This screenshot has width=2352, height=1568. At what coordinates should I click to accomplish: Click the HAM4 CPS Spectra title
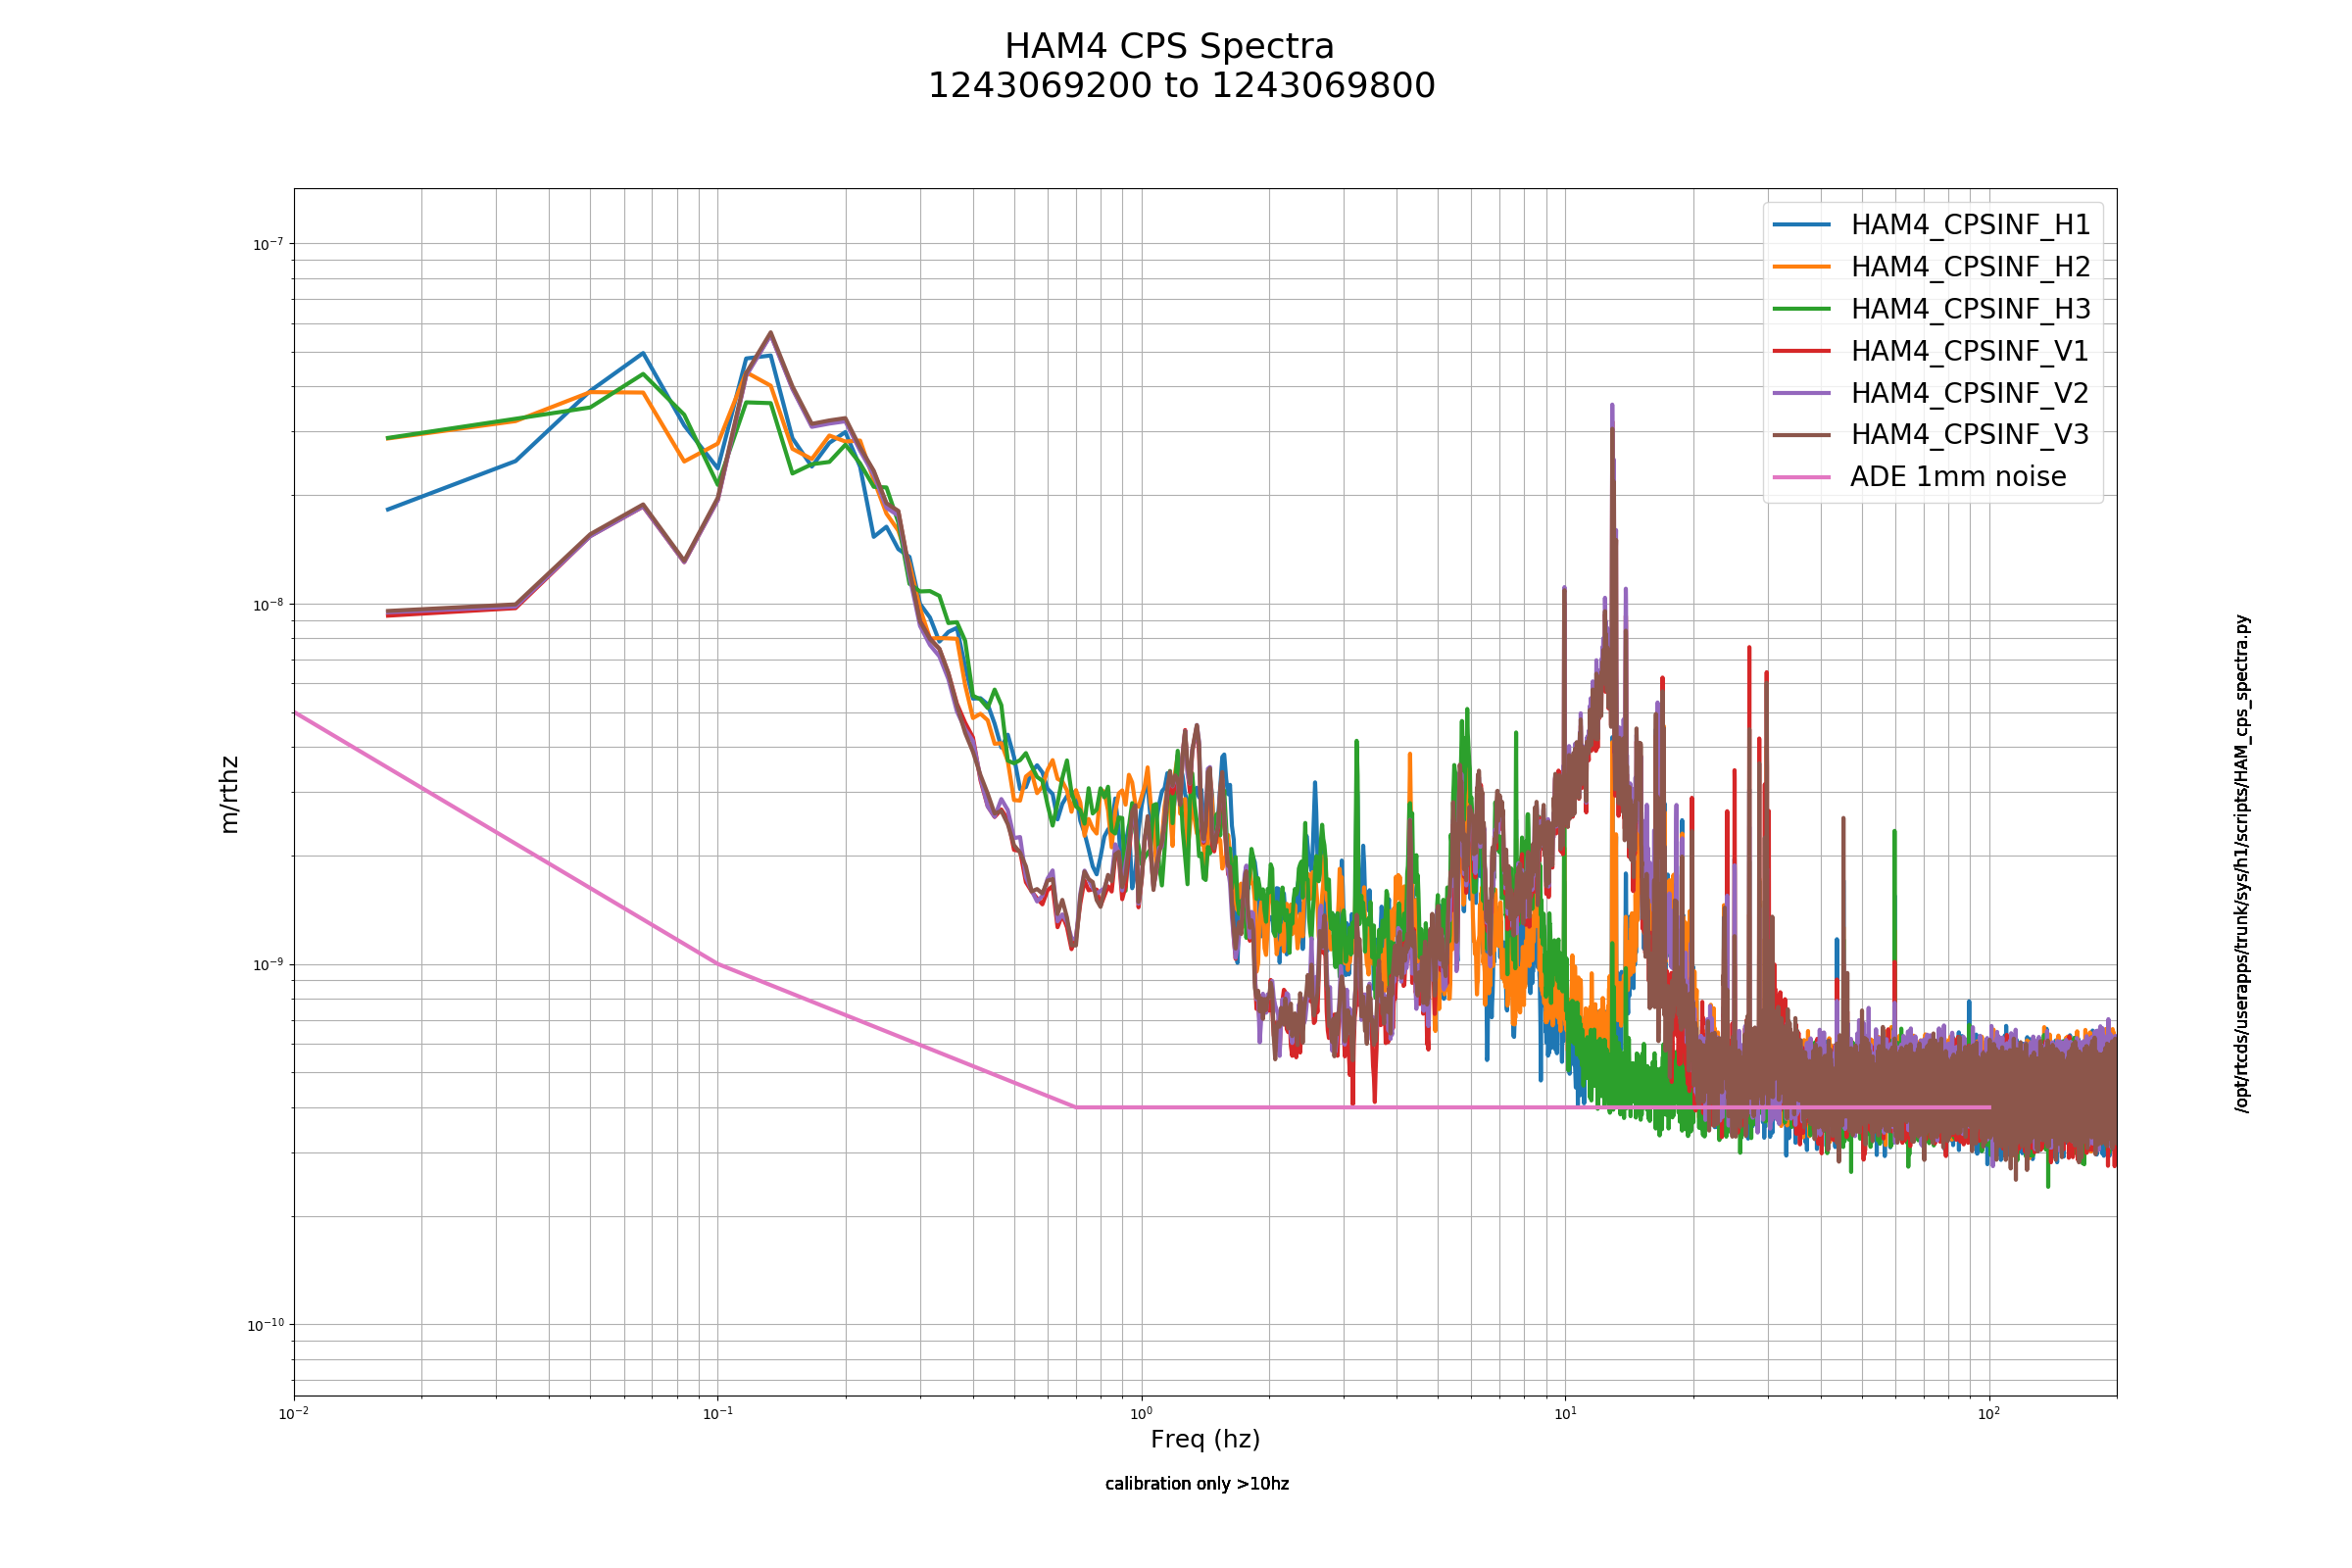pos(1169,47)
